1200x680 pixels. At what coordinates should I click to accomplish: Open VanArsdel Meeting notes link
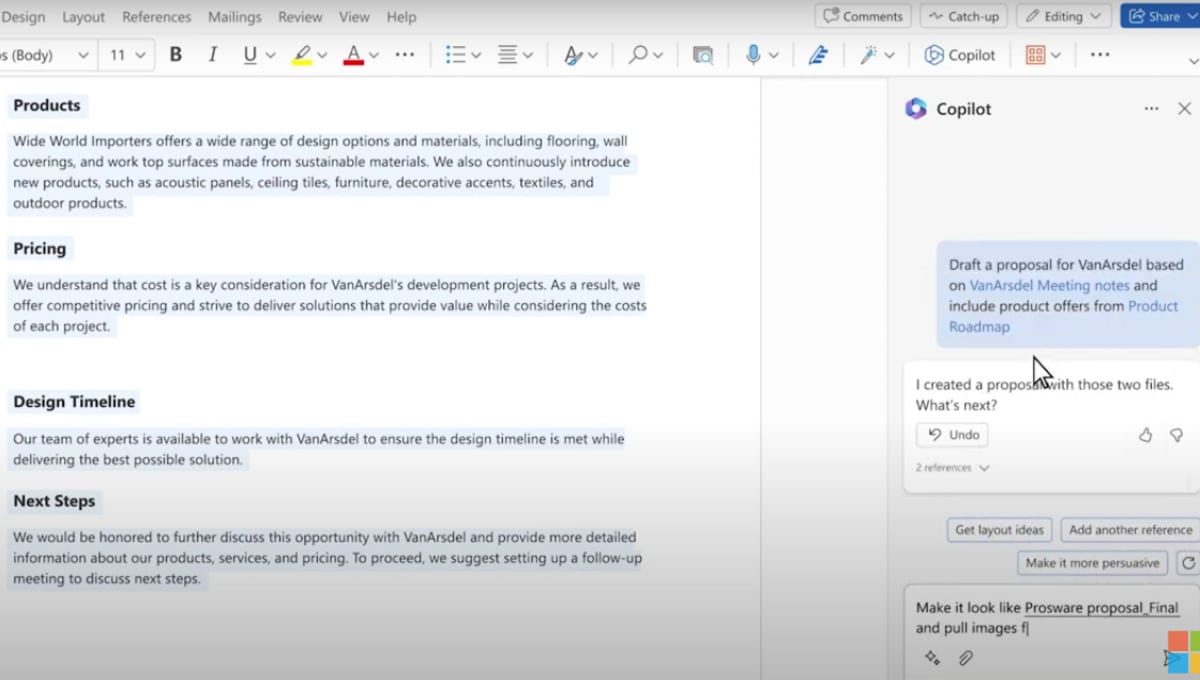pyautogui.click(x=1050, y=286)
